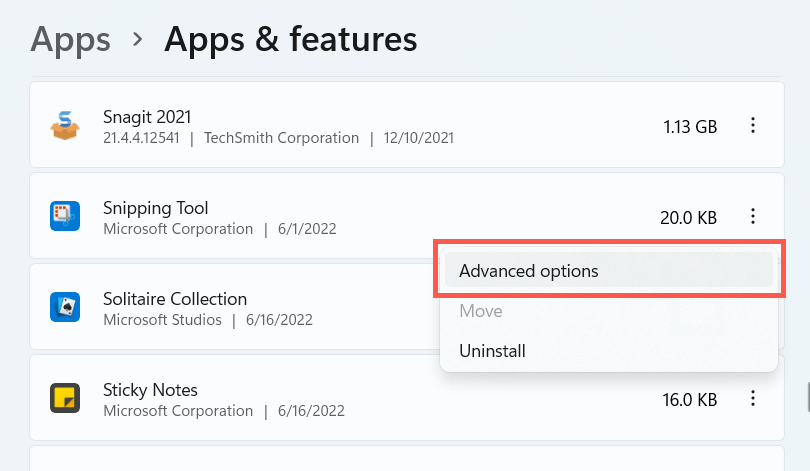Select the Move entry in the context menu

[x=481, y=311]
